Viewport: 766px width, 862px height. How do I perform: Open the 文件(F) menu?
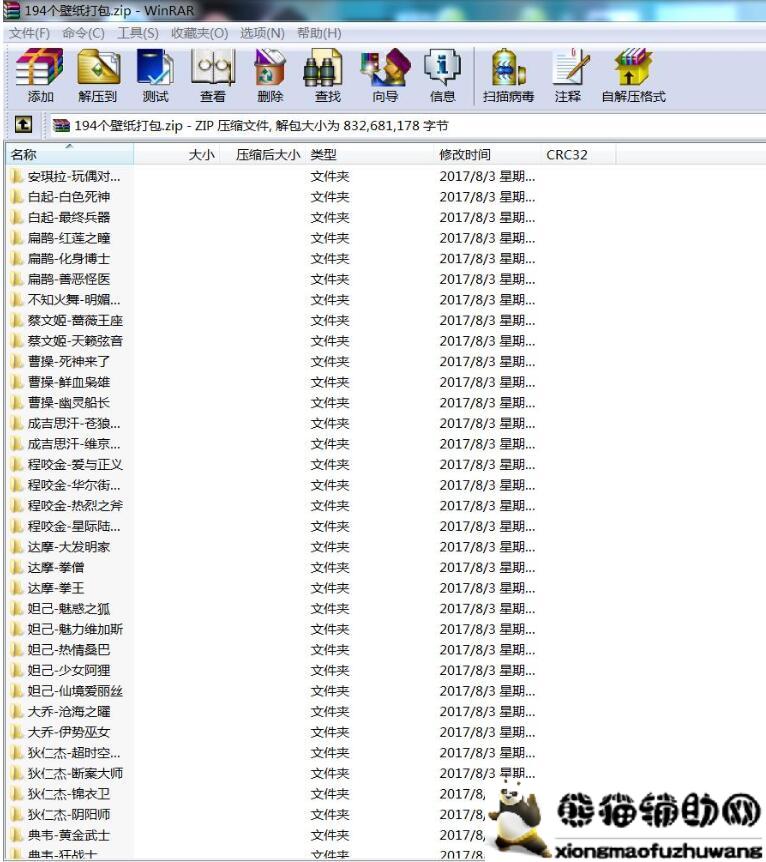pyautogui.click(x=29, y=33)
